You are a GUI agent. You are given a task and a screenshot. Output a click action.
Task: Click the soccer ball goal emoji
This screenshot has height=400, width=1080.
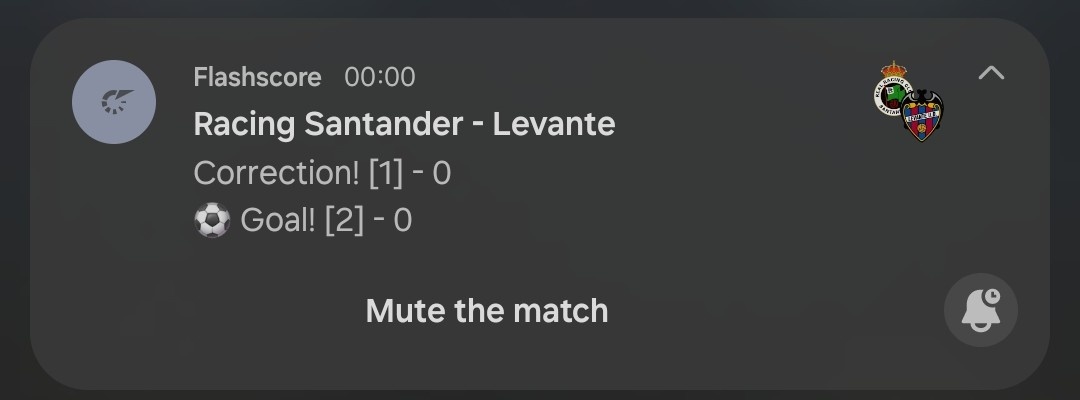point(212,220)
